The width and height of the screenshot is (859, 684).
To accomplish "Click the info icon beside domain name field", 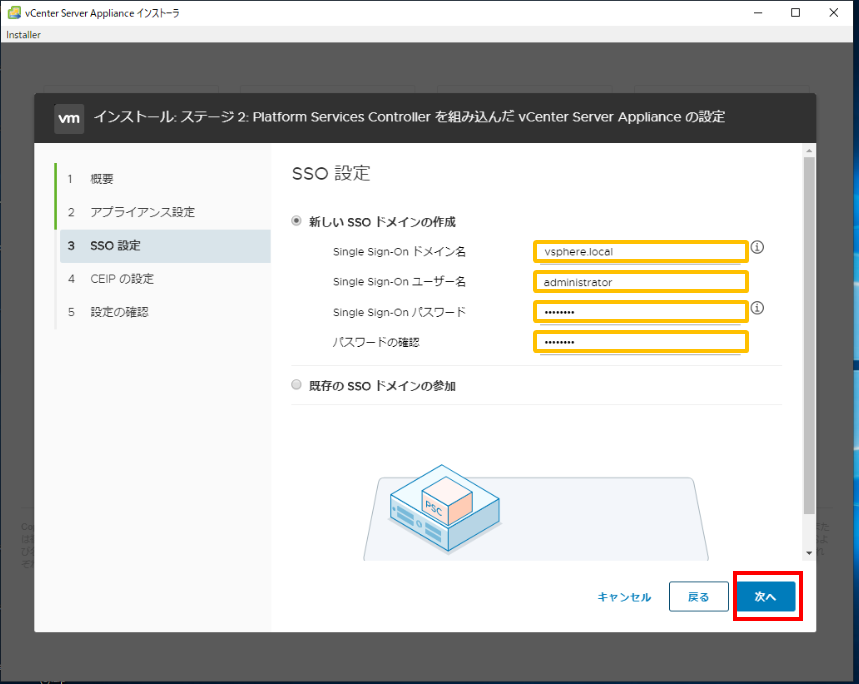I will [757, 247].
